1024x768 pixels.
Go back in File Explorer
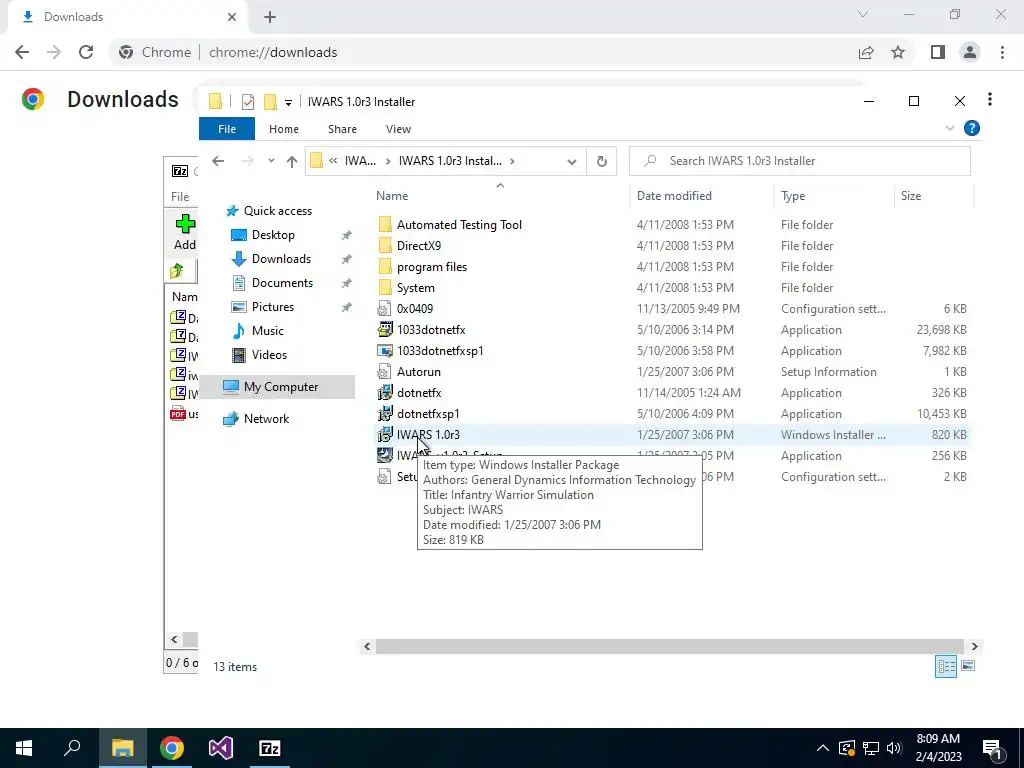point(218,161)
